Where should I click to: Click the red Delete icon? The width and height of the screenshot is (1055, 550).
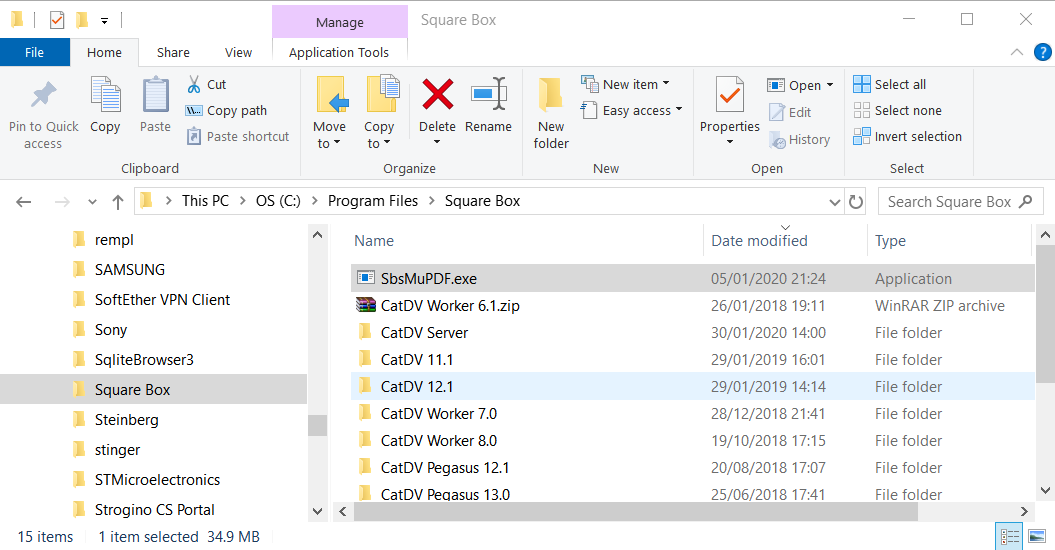pyautogui.click(x=437, y=94)
